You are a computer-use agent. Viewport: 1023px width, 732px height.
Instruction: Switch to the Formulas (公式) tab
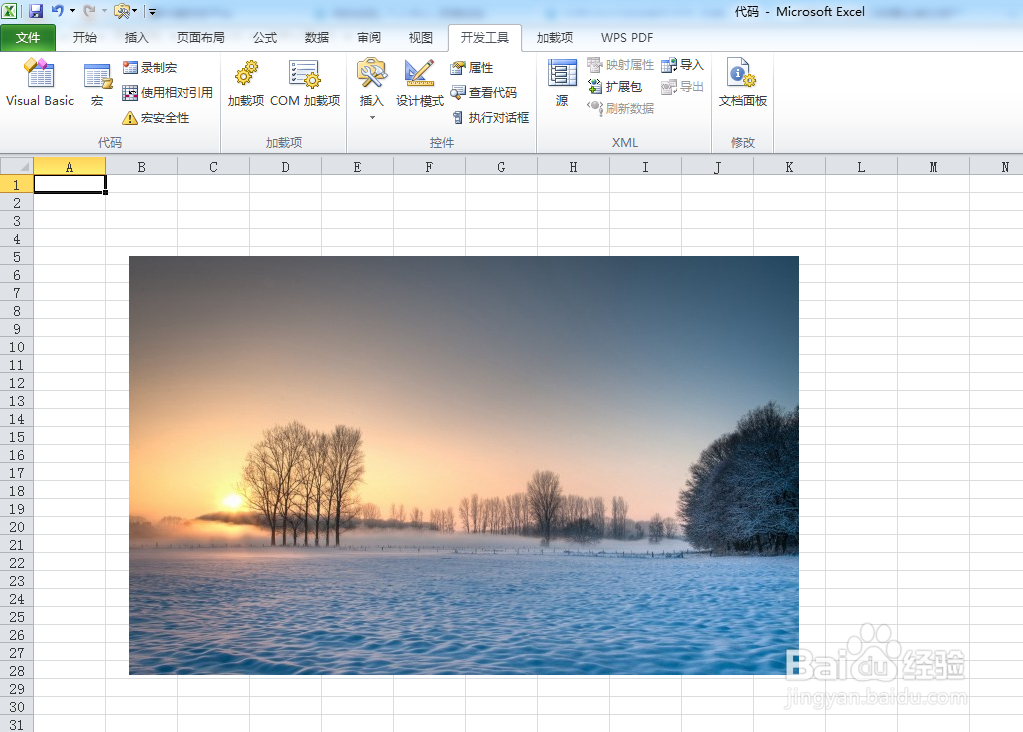(x=265, y=38)
